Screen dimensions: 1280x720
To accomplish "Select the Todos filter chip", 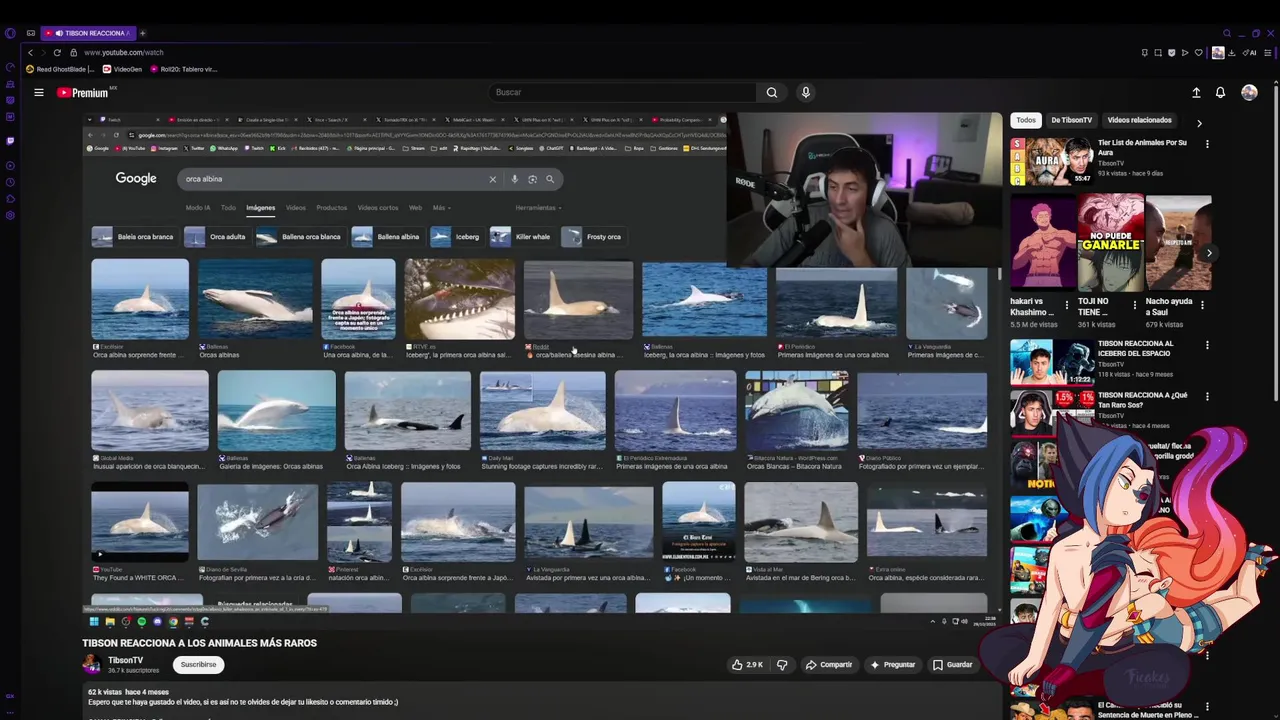I will click(1026, 120).
